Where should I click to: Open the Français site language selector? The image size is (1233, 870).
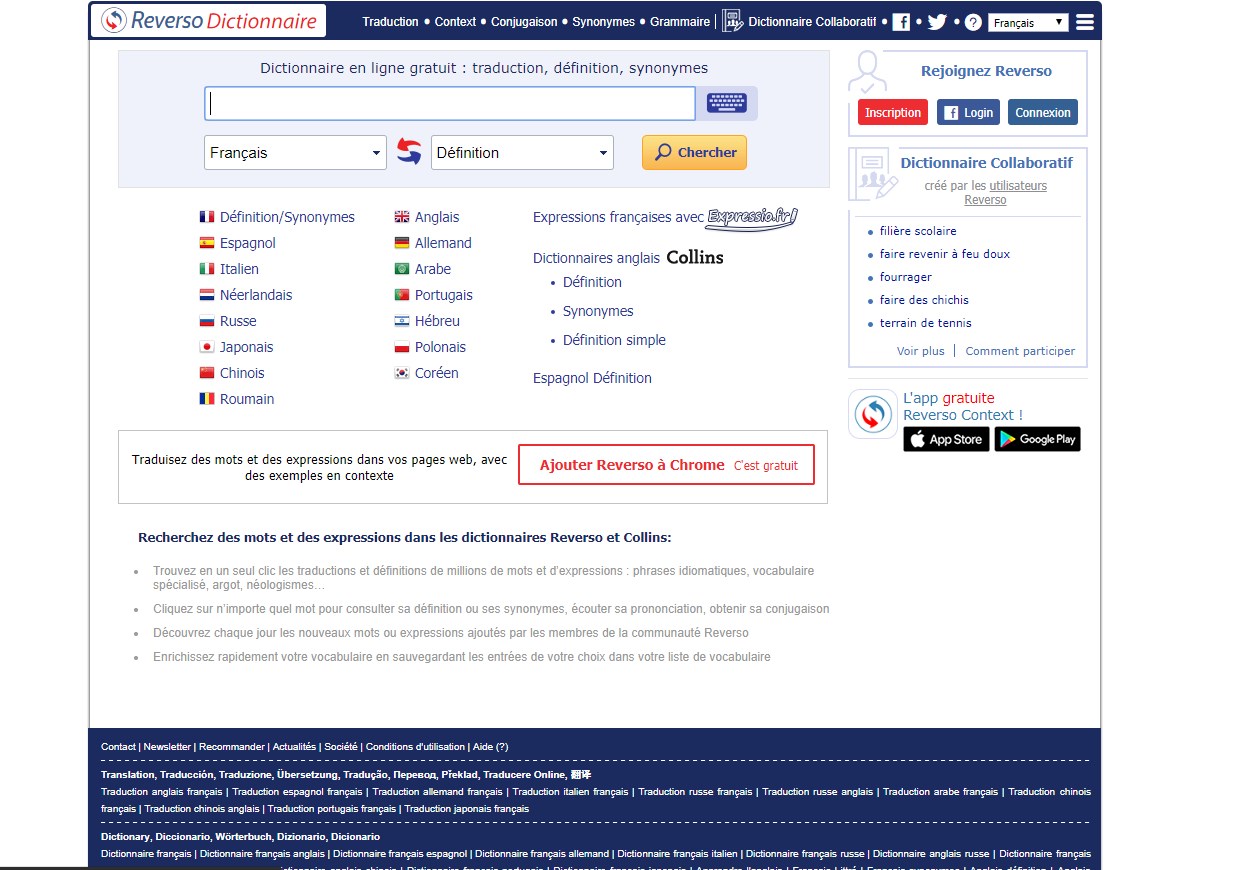point(1028,21)
